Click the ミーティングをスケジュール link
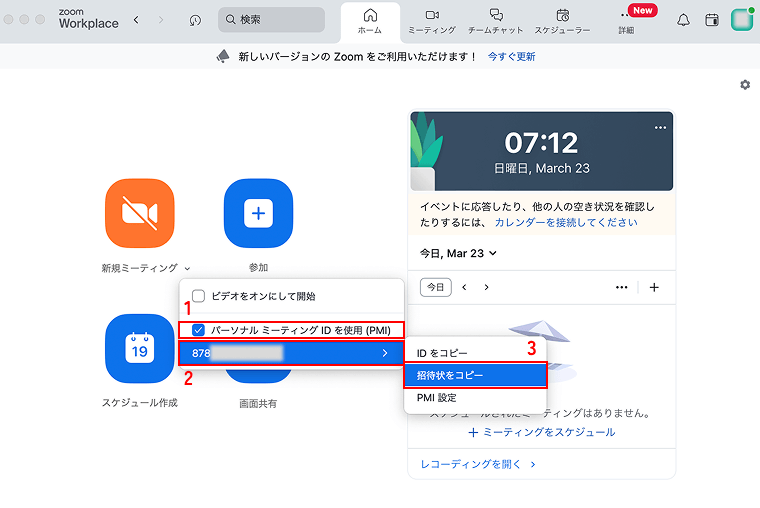The height and width of the screenshot is (508, 760). [x=542, y=432]
